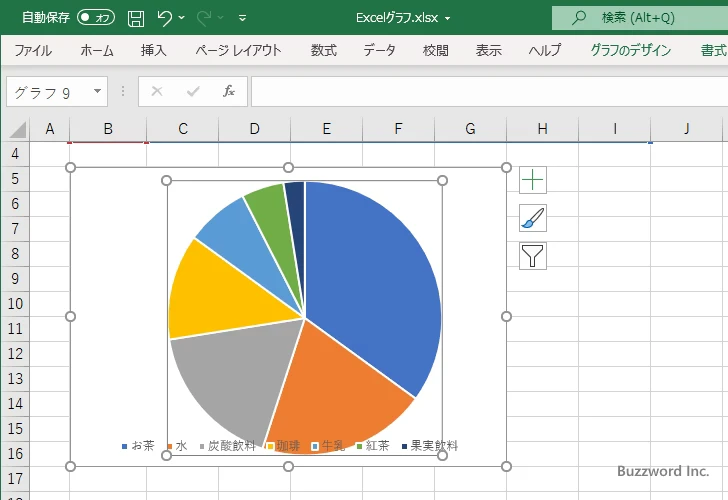This screenshot has width=728, height=500.
Task: Click the 紅茶 legend entry
Action: 373,446
